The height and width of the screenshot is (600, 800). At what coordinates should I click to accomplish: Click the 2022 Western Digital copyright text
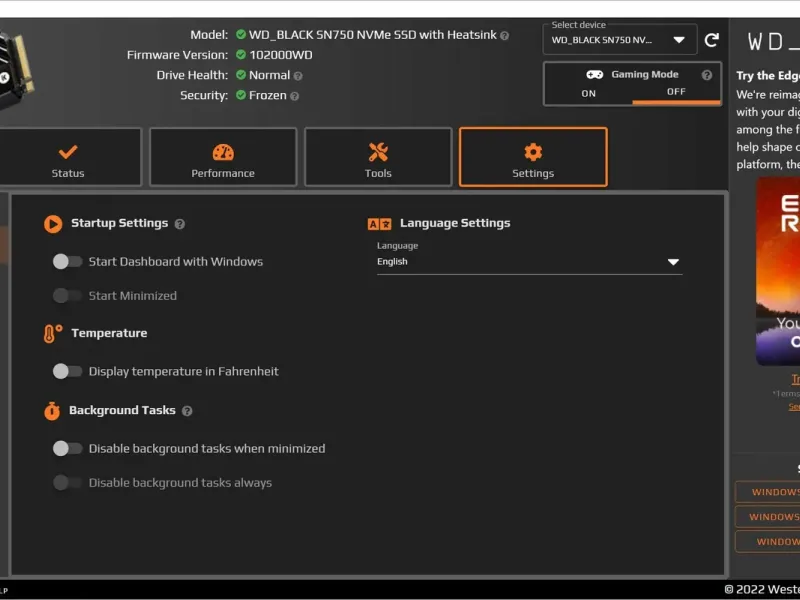[x=762, y=590]
